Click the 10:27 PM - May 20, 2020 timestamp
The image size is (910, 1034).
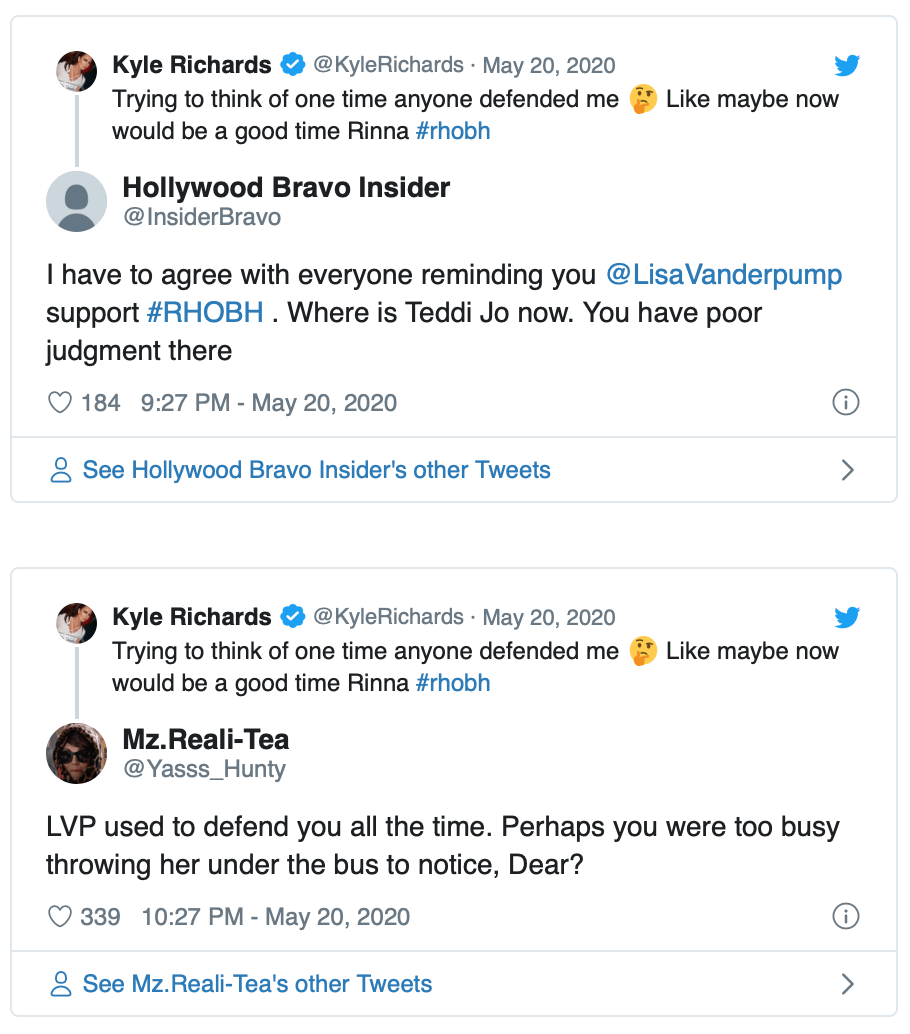(x=276, y=916)
